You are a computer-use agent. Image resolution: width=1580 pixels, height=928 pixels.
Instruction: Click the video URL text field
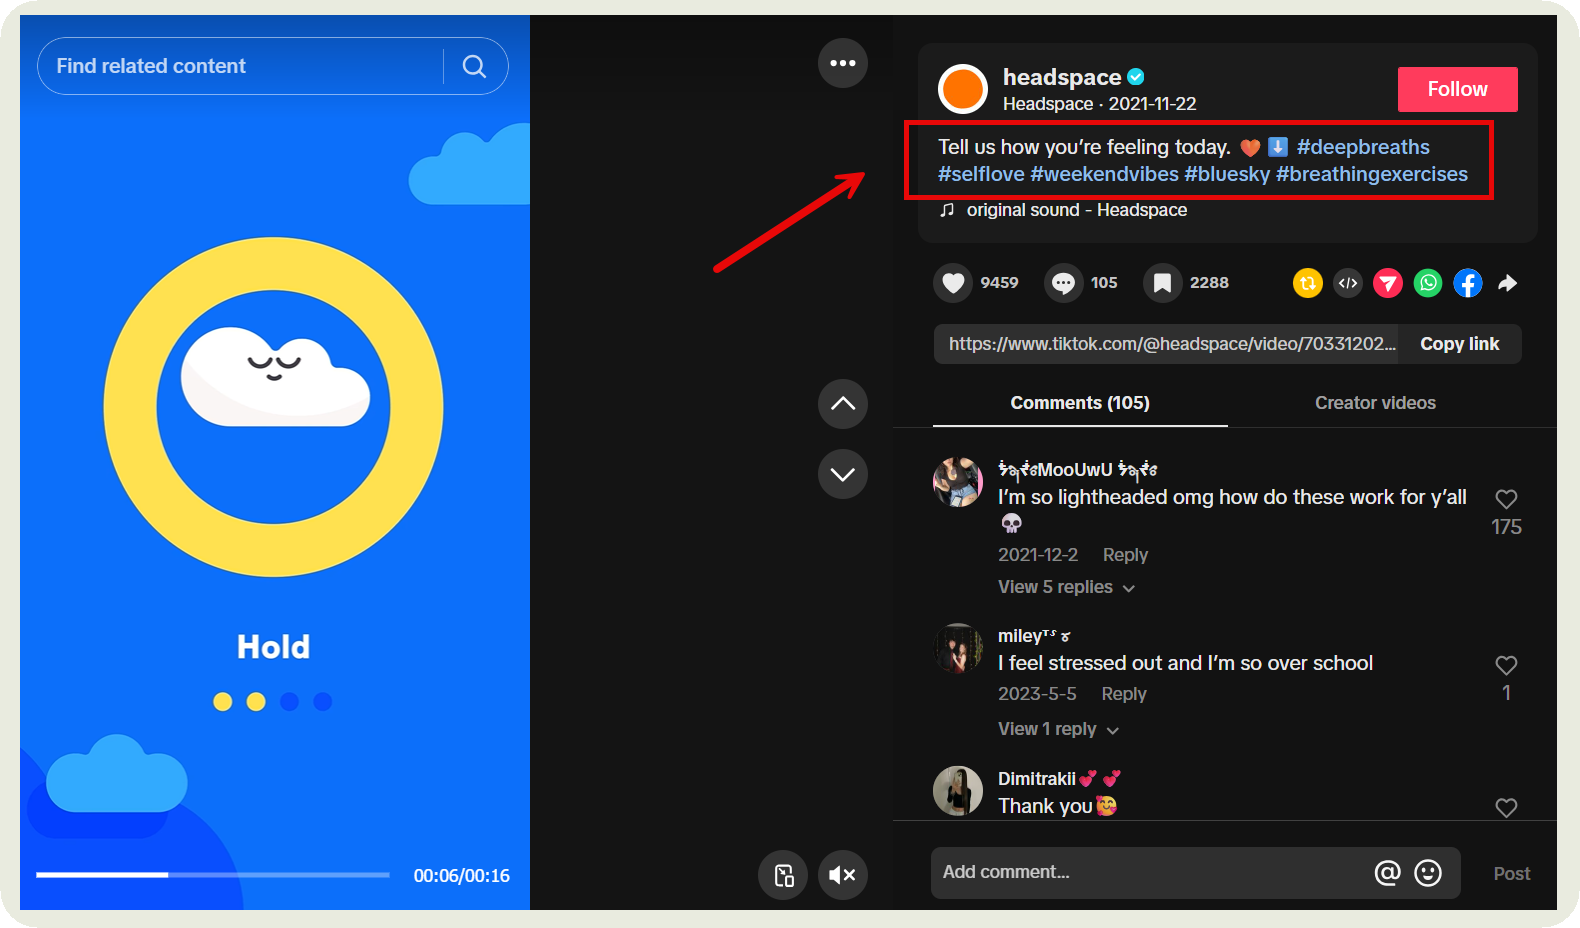(x=1167, y=344)
